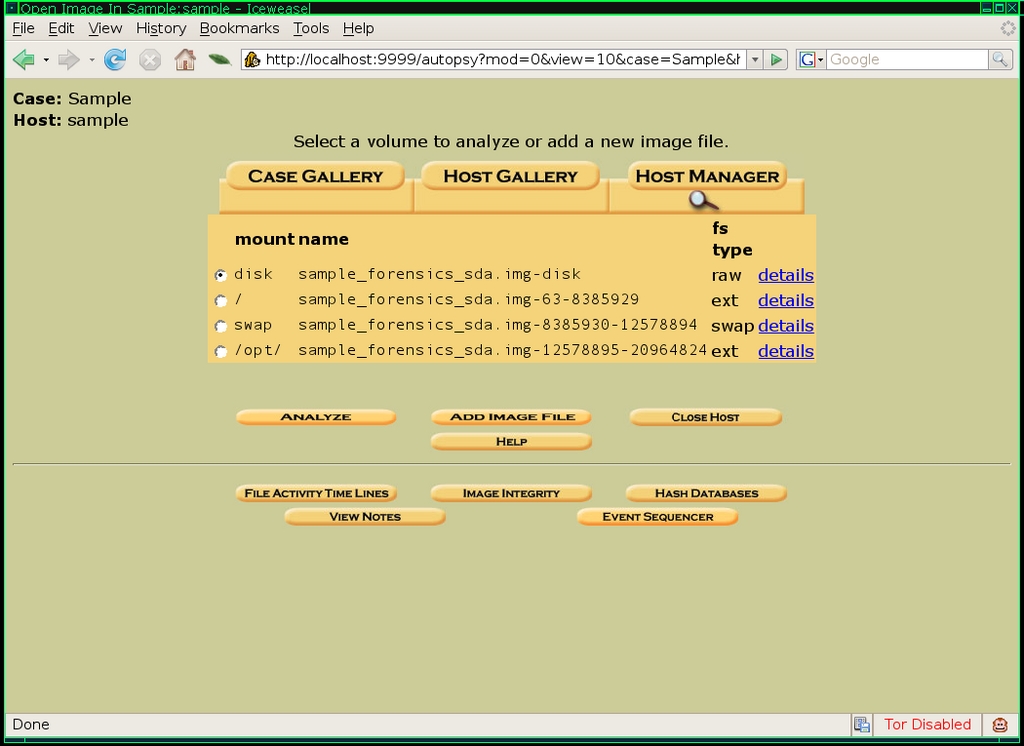
Task: Open the search engine selector dropdown
Action: click(x=811, y=60)
